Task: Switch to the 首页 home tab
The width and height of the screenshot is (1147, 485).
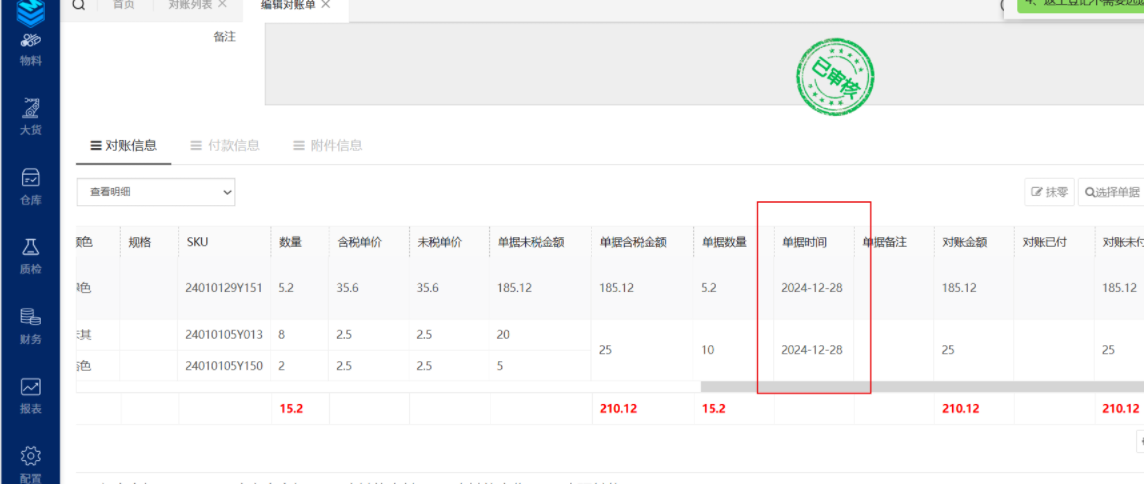Action: 123,5
